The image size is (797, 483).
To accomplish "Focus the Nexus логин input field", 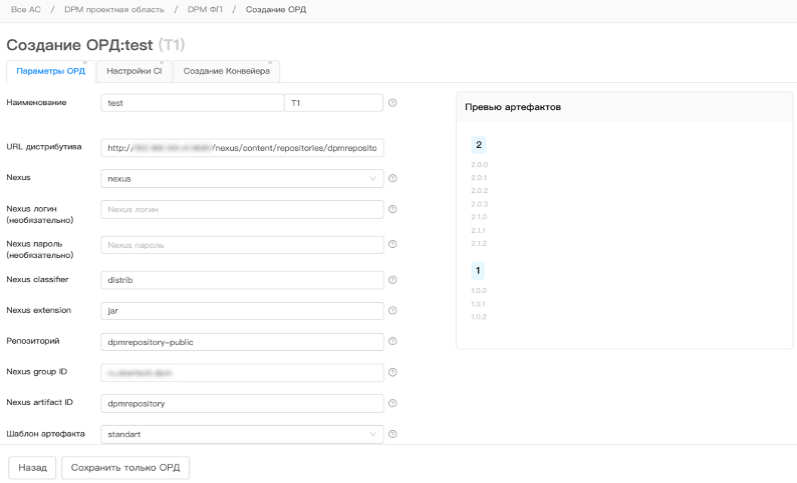I will pos(243,210).
